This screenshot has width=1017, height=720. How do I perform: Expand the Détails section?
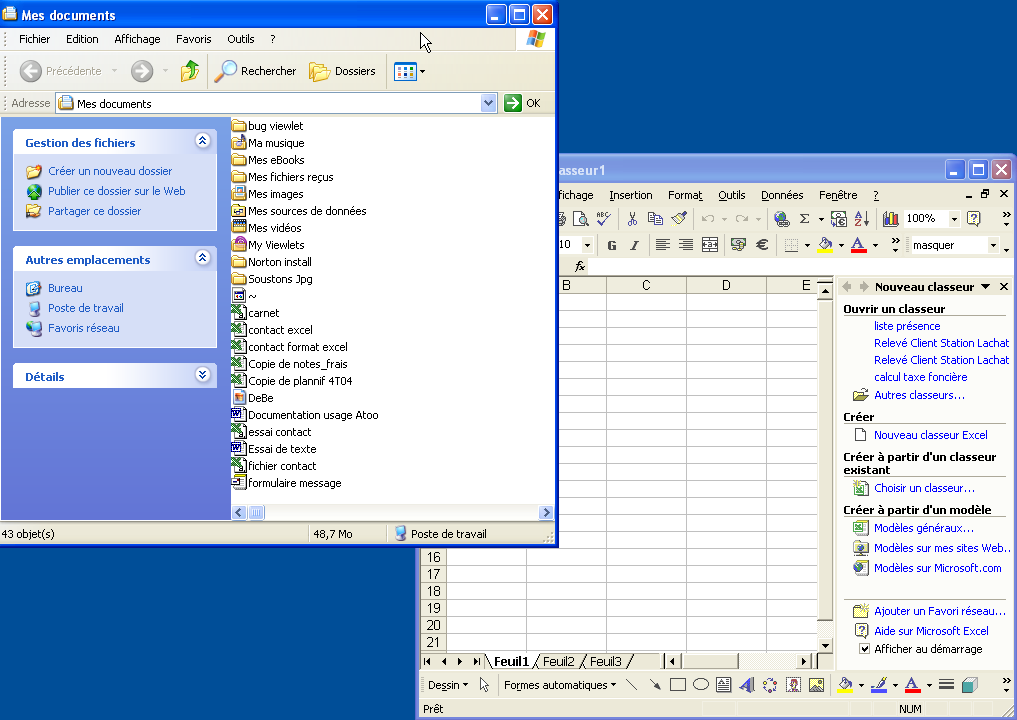[x=202, y=374]
